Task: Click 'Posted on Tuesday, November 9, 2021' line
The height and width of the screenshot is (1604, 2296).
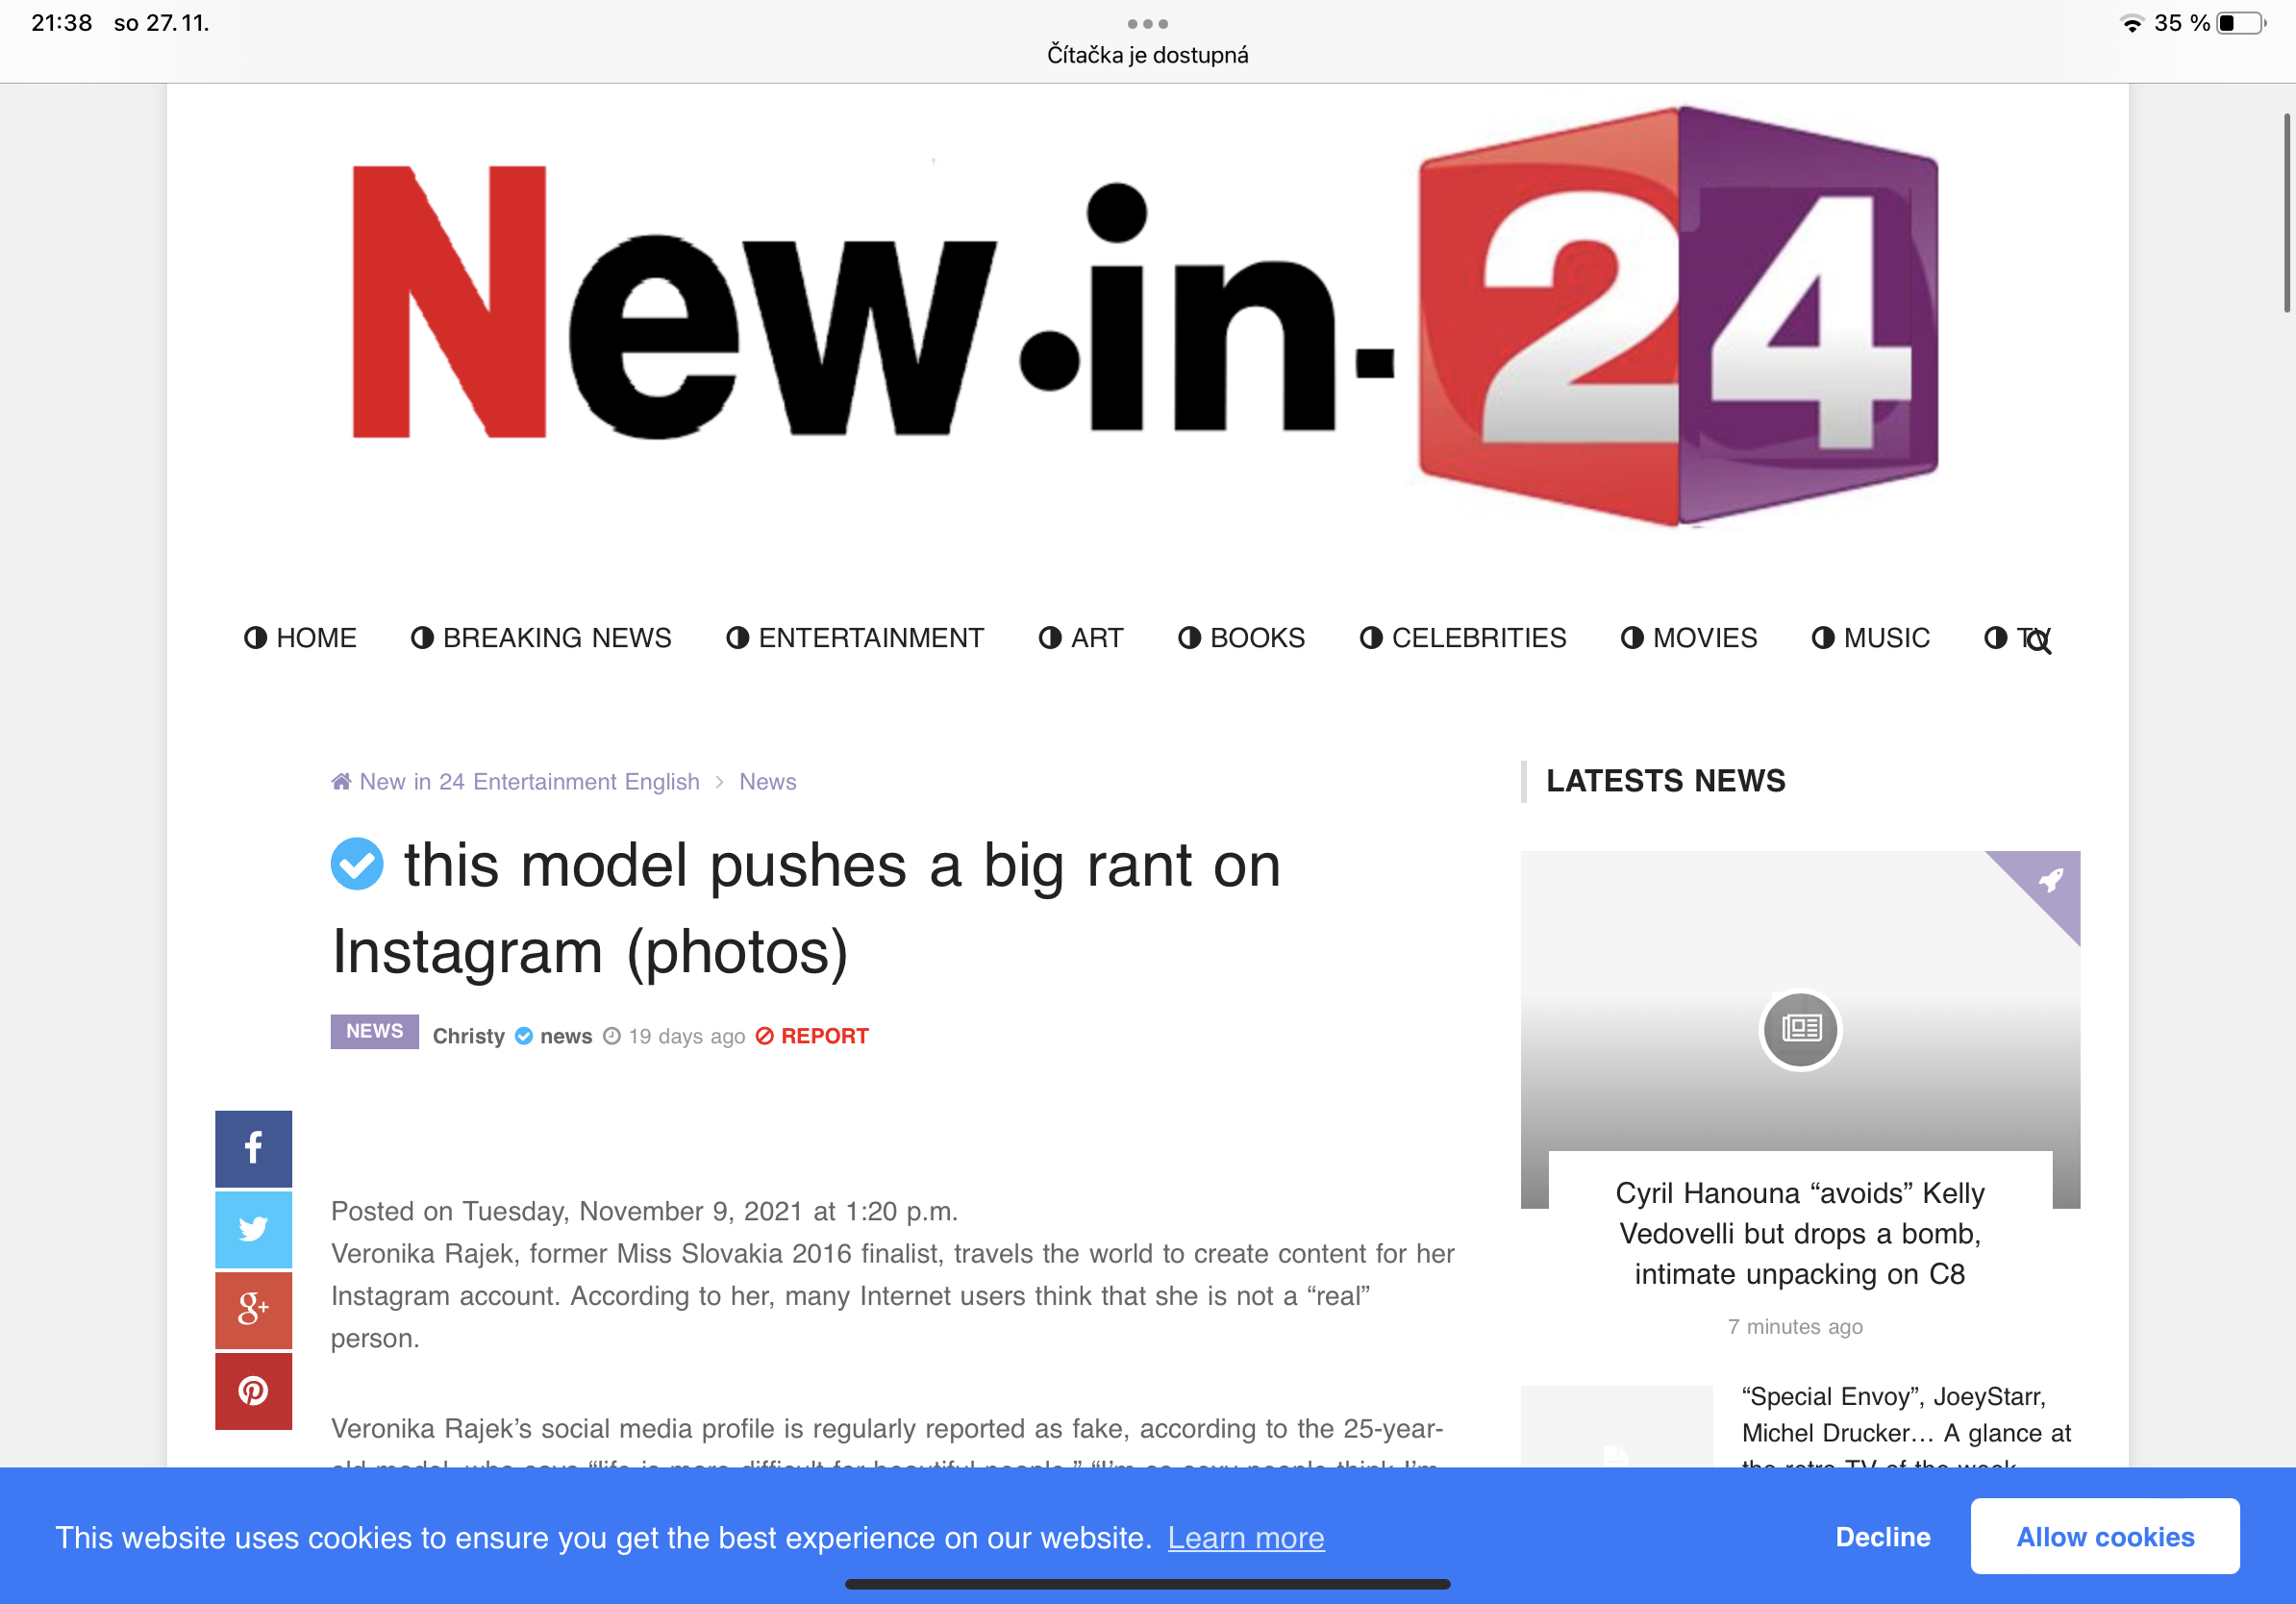Action: [645, 1211]
